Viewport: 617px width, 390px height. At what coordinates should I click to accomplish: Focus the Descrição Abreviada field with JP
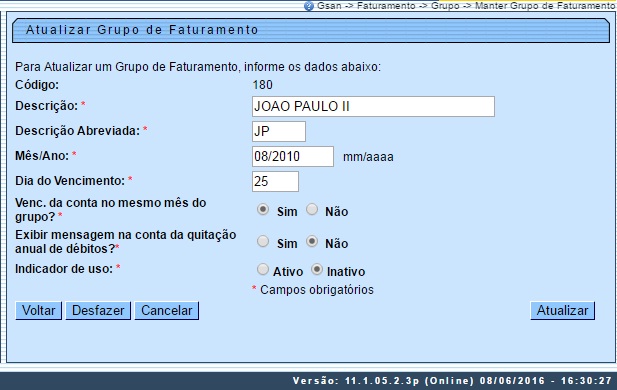(279, 131)
